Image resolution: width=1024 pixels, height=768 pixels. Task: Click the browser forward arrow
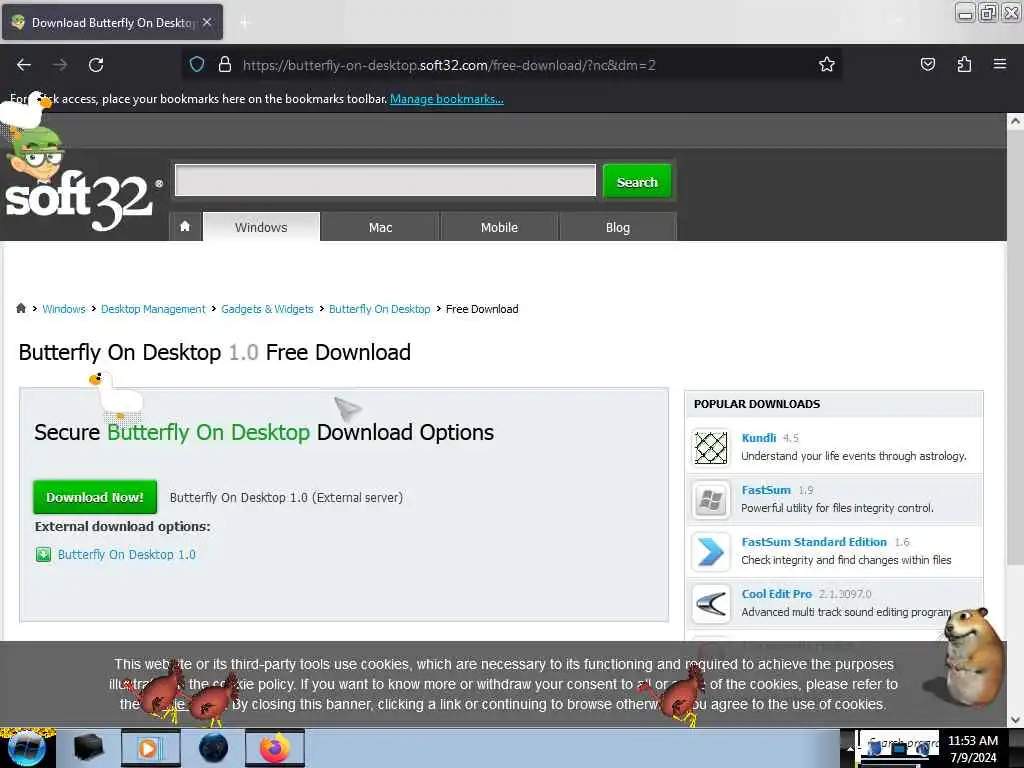click(x=60, y=65)
